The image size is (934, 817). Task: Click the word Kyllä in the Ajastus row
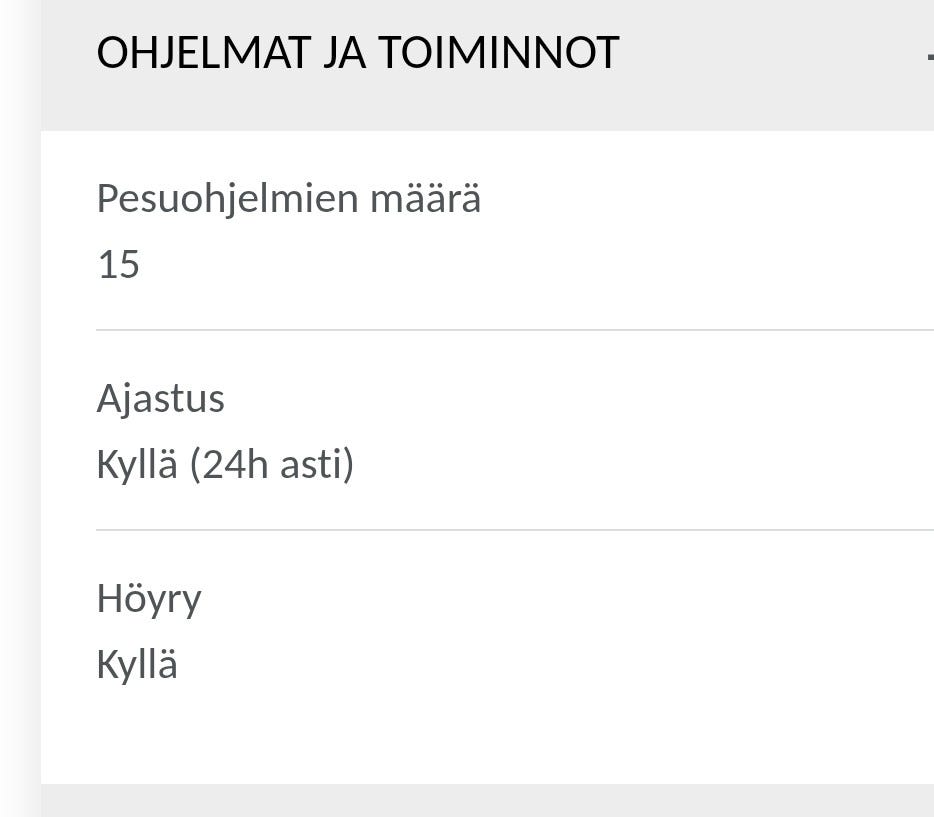pyautogui.click(x=137, y=465)
